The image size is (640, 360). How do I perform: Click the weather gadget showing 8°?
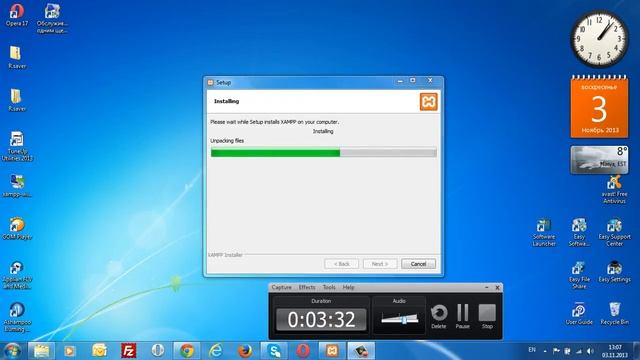[x=599, y=160]
